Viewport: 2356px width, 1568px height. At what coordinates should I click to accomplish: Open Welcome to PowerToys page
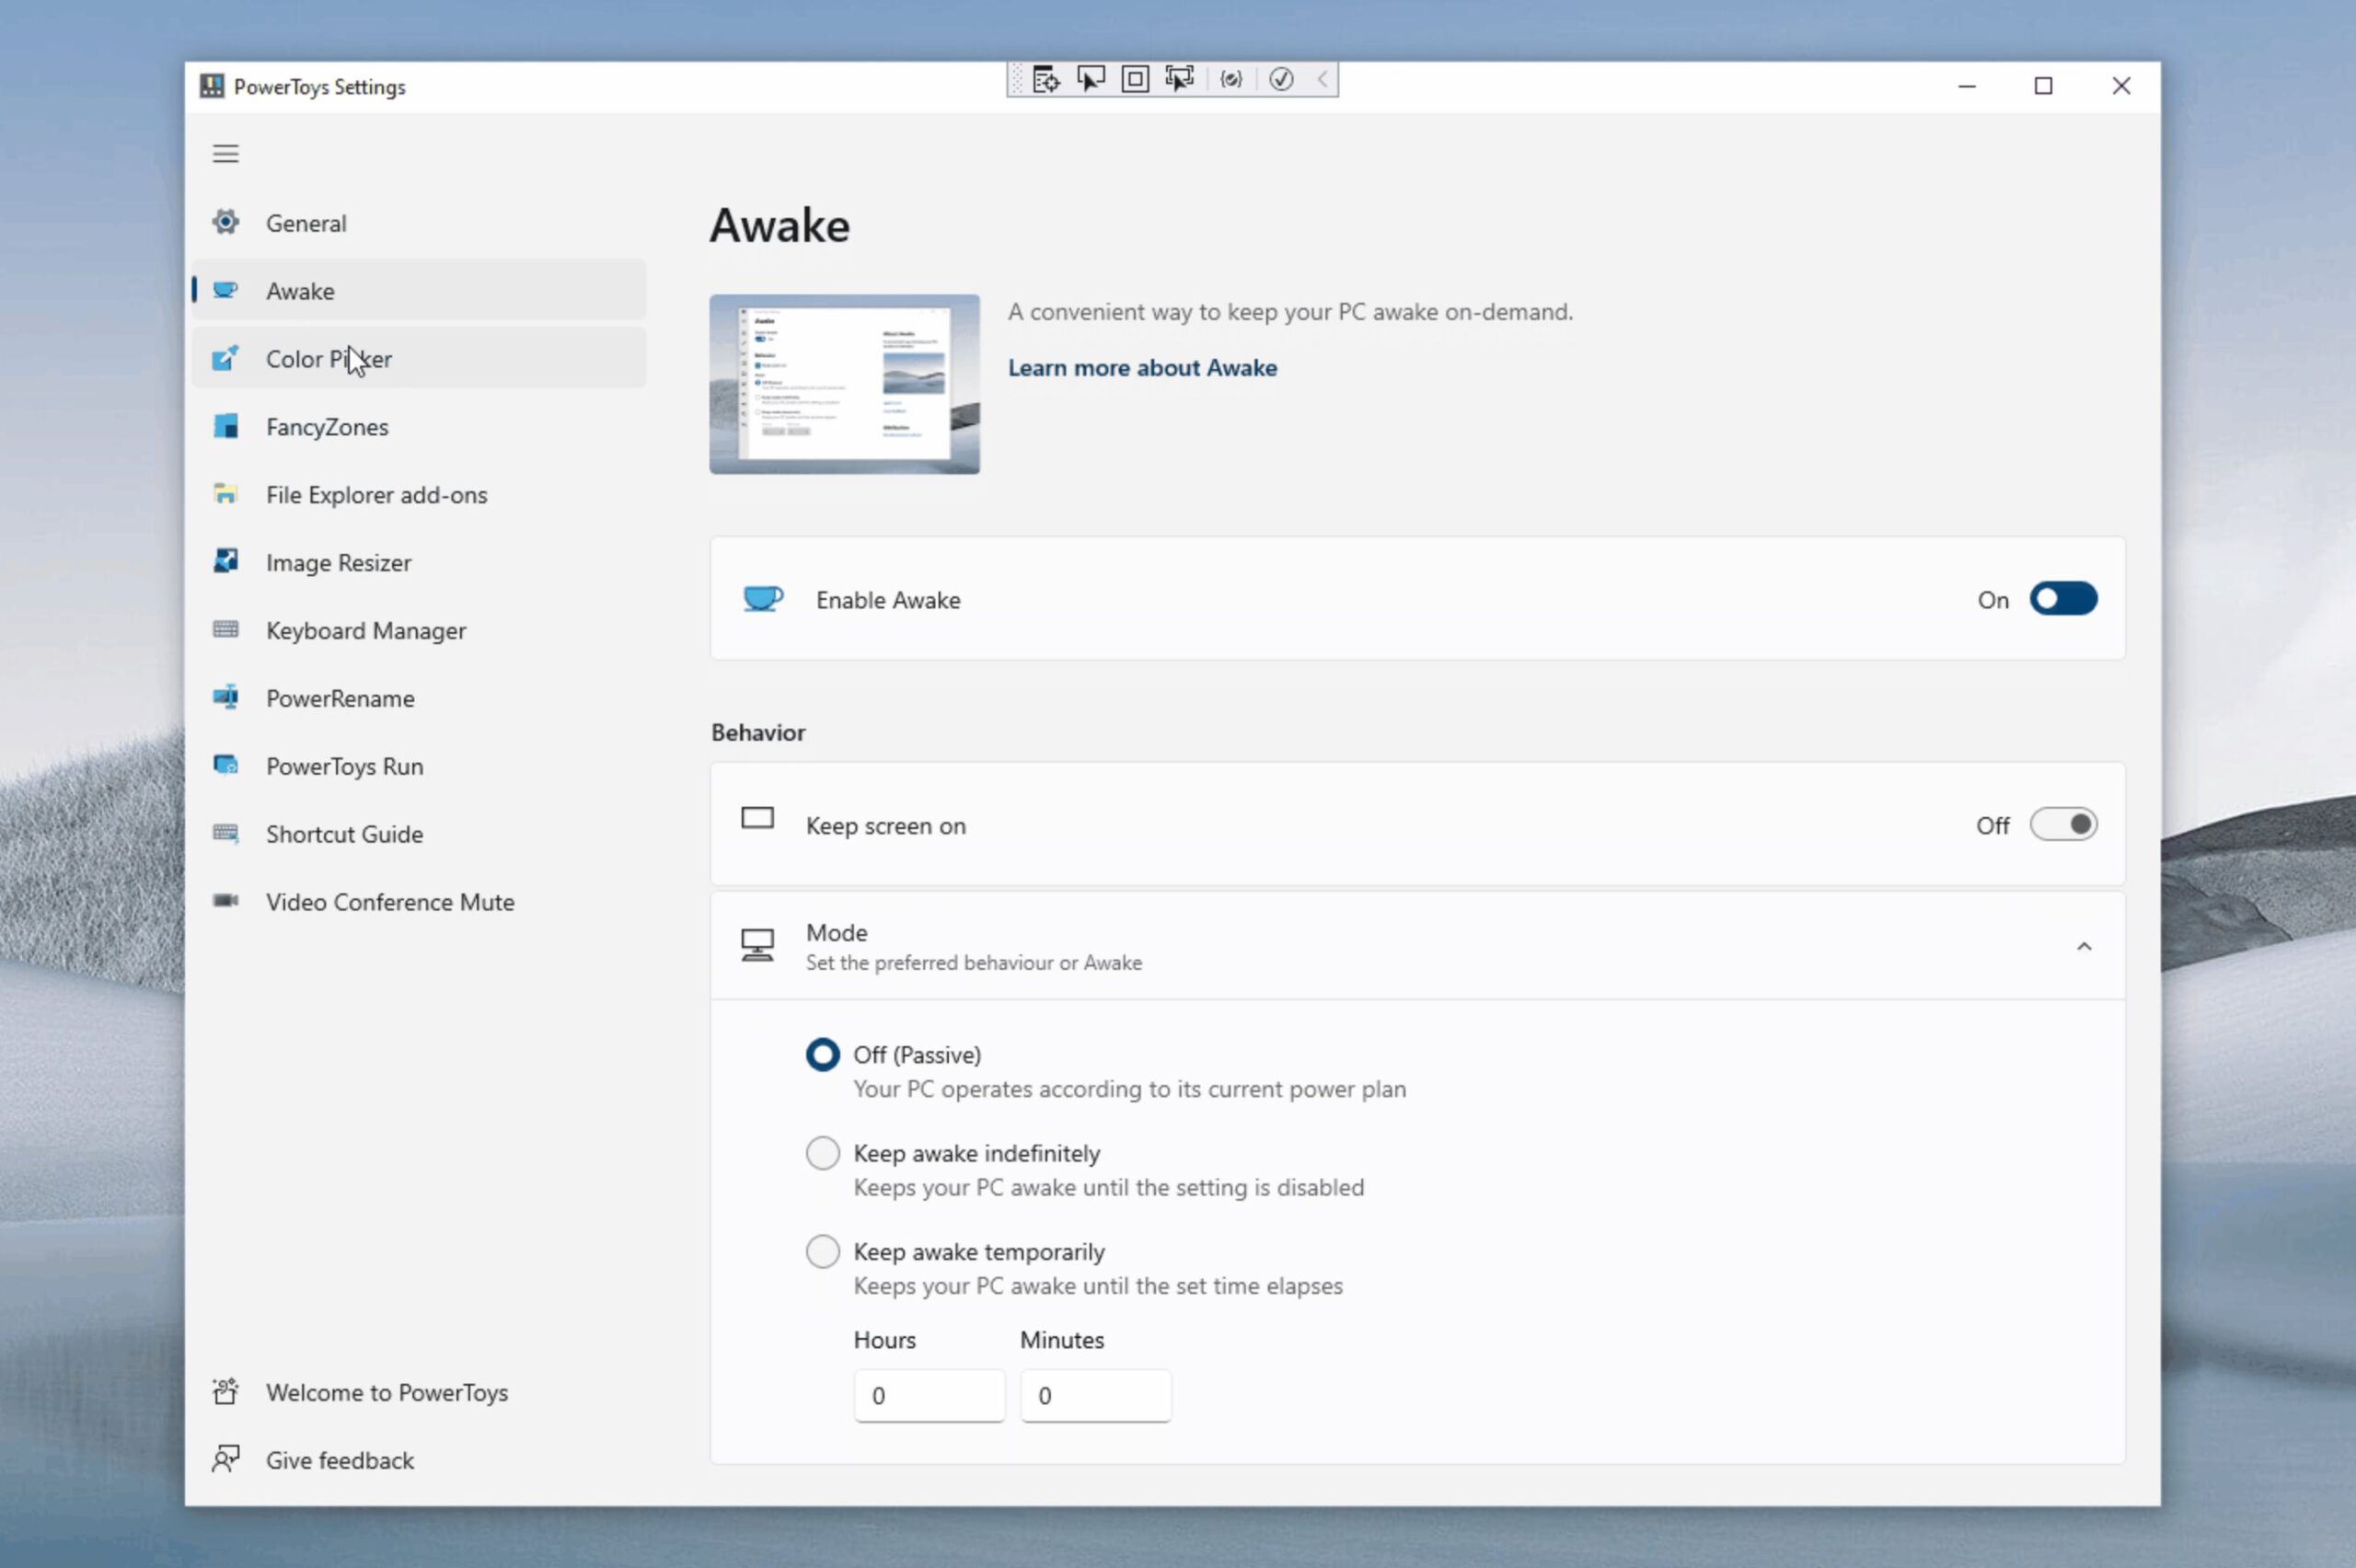coord(386,1392)
